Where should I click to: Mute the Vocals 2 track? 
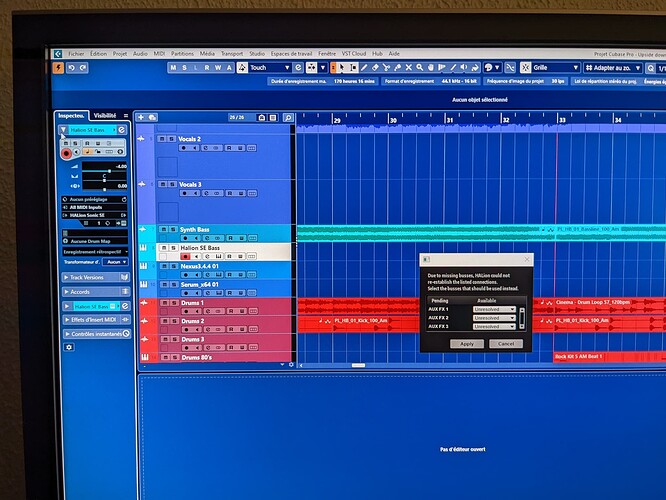(162, 139)
